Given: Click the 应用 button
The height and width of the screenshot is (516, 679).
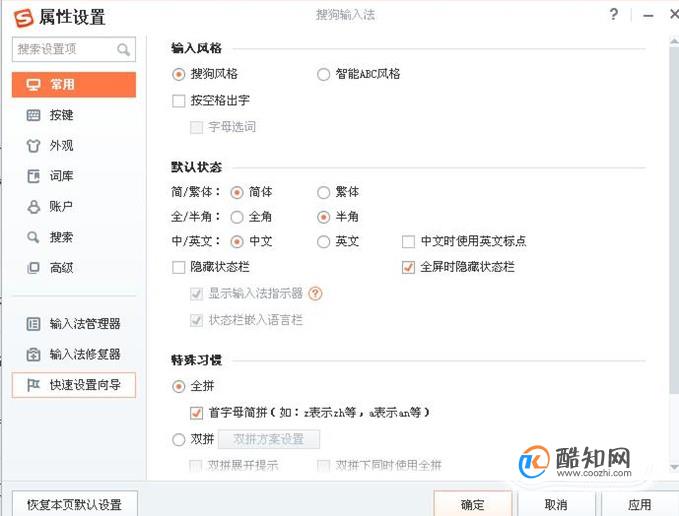Looking at the screenshot, I should pyautogui.click(x=640, y=504).
